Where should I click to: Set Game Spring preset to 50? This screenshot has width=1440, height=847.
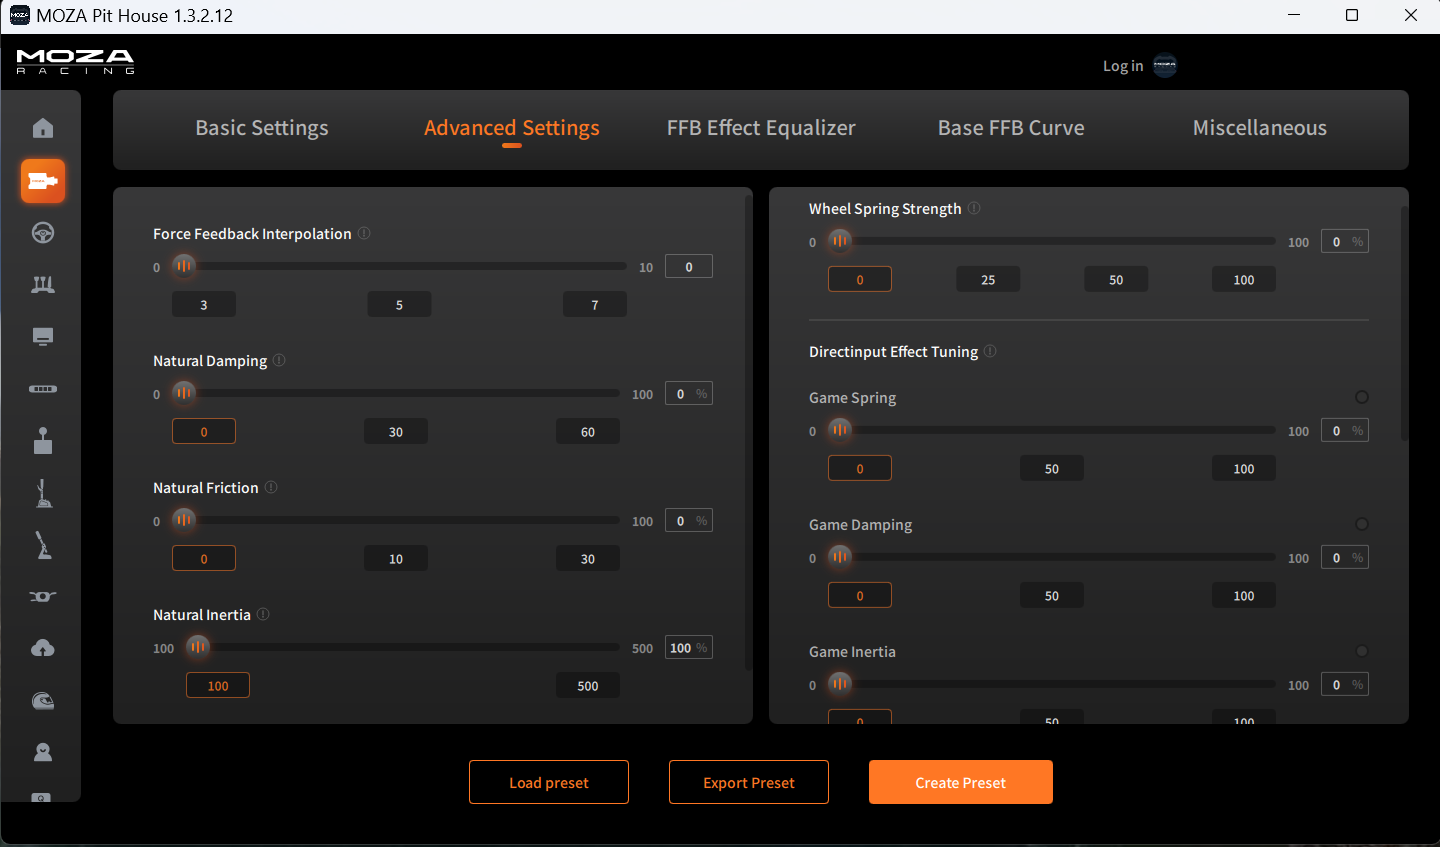1052,469
